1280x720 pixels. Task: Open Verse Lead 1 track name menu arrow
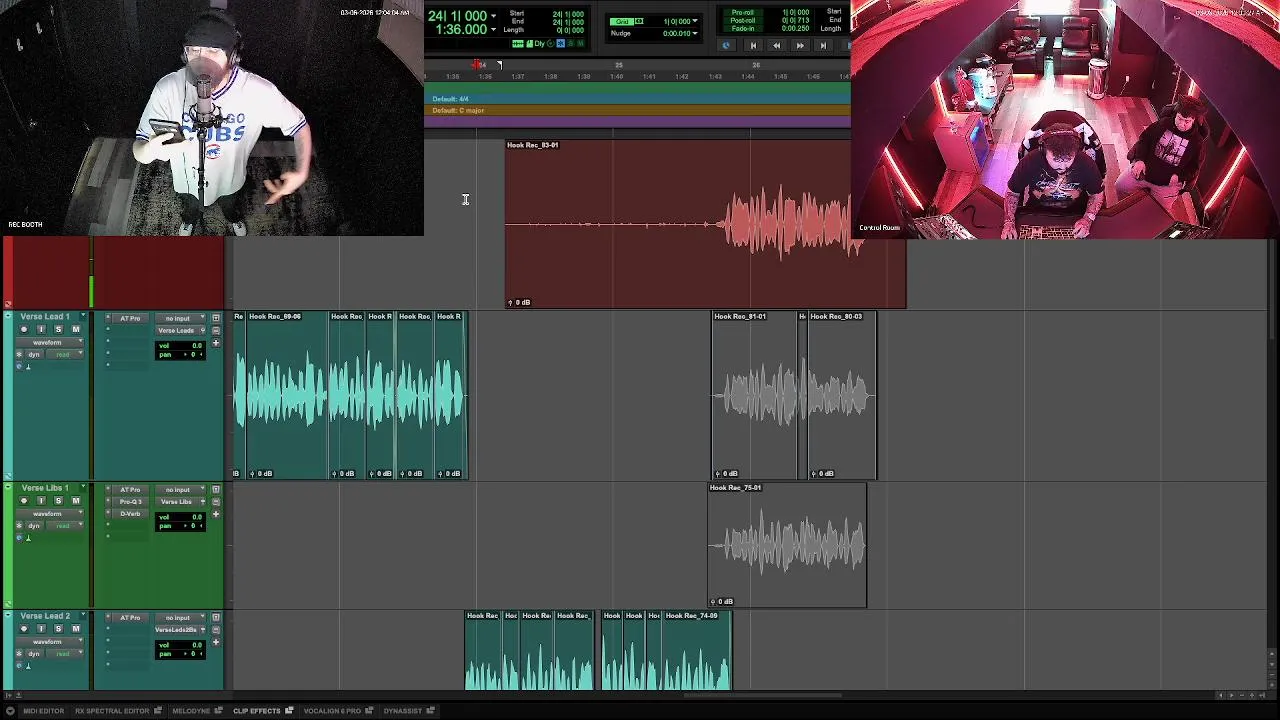83,316
